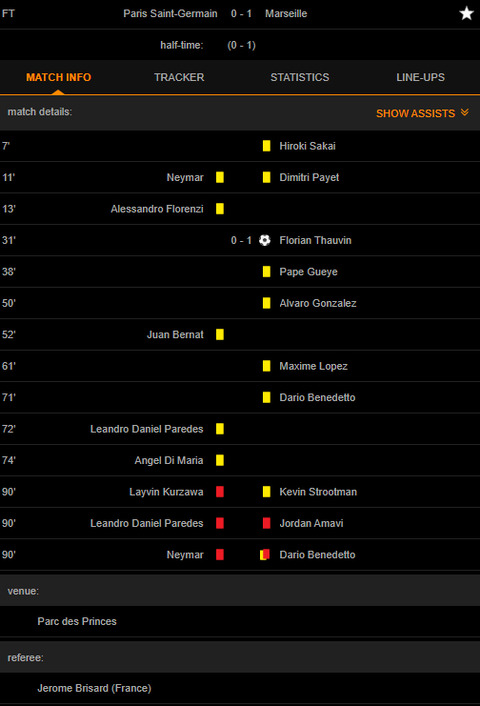Select the Line-ups tab
Viewport: 480px width, 706px height.
click(x=421, y=77)
